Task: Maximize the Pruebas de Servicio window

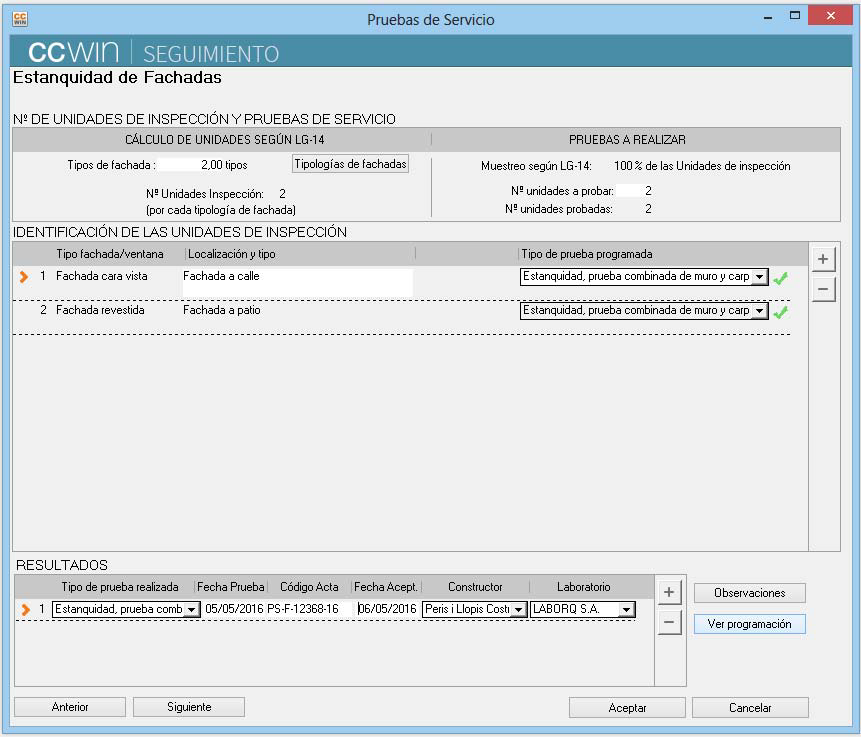Action: (x=795, y=16)
